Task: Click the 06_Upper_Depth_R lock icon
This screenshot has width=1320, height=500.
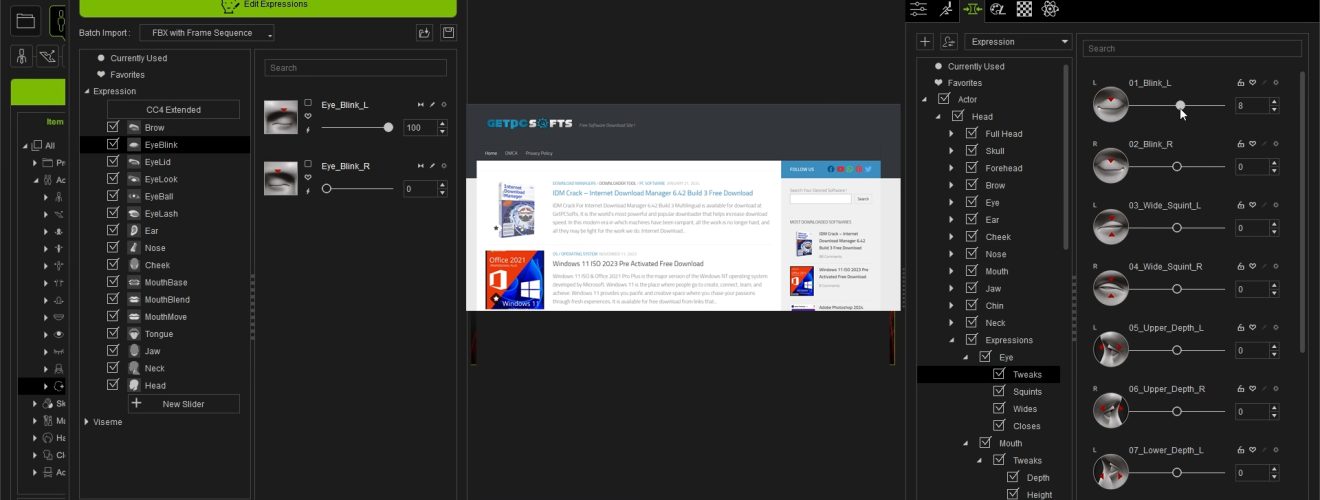Action: tap(1241, 389)
